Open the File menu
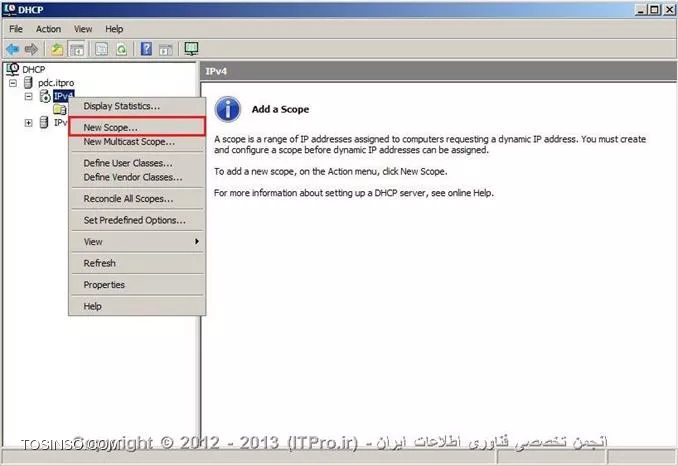The image size is (678, 466). point(16,29)
